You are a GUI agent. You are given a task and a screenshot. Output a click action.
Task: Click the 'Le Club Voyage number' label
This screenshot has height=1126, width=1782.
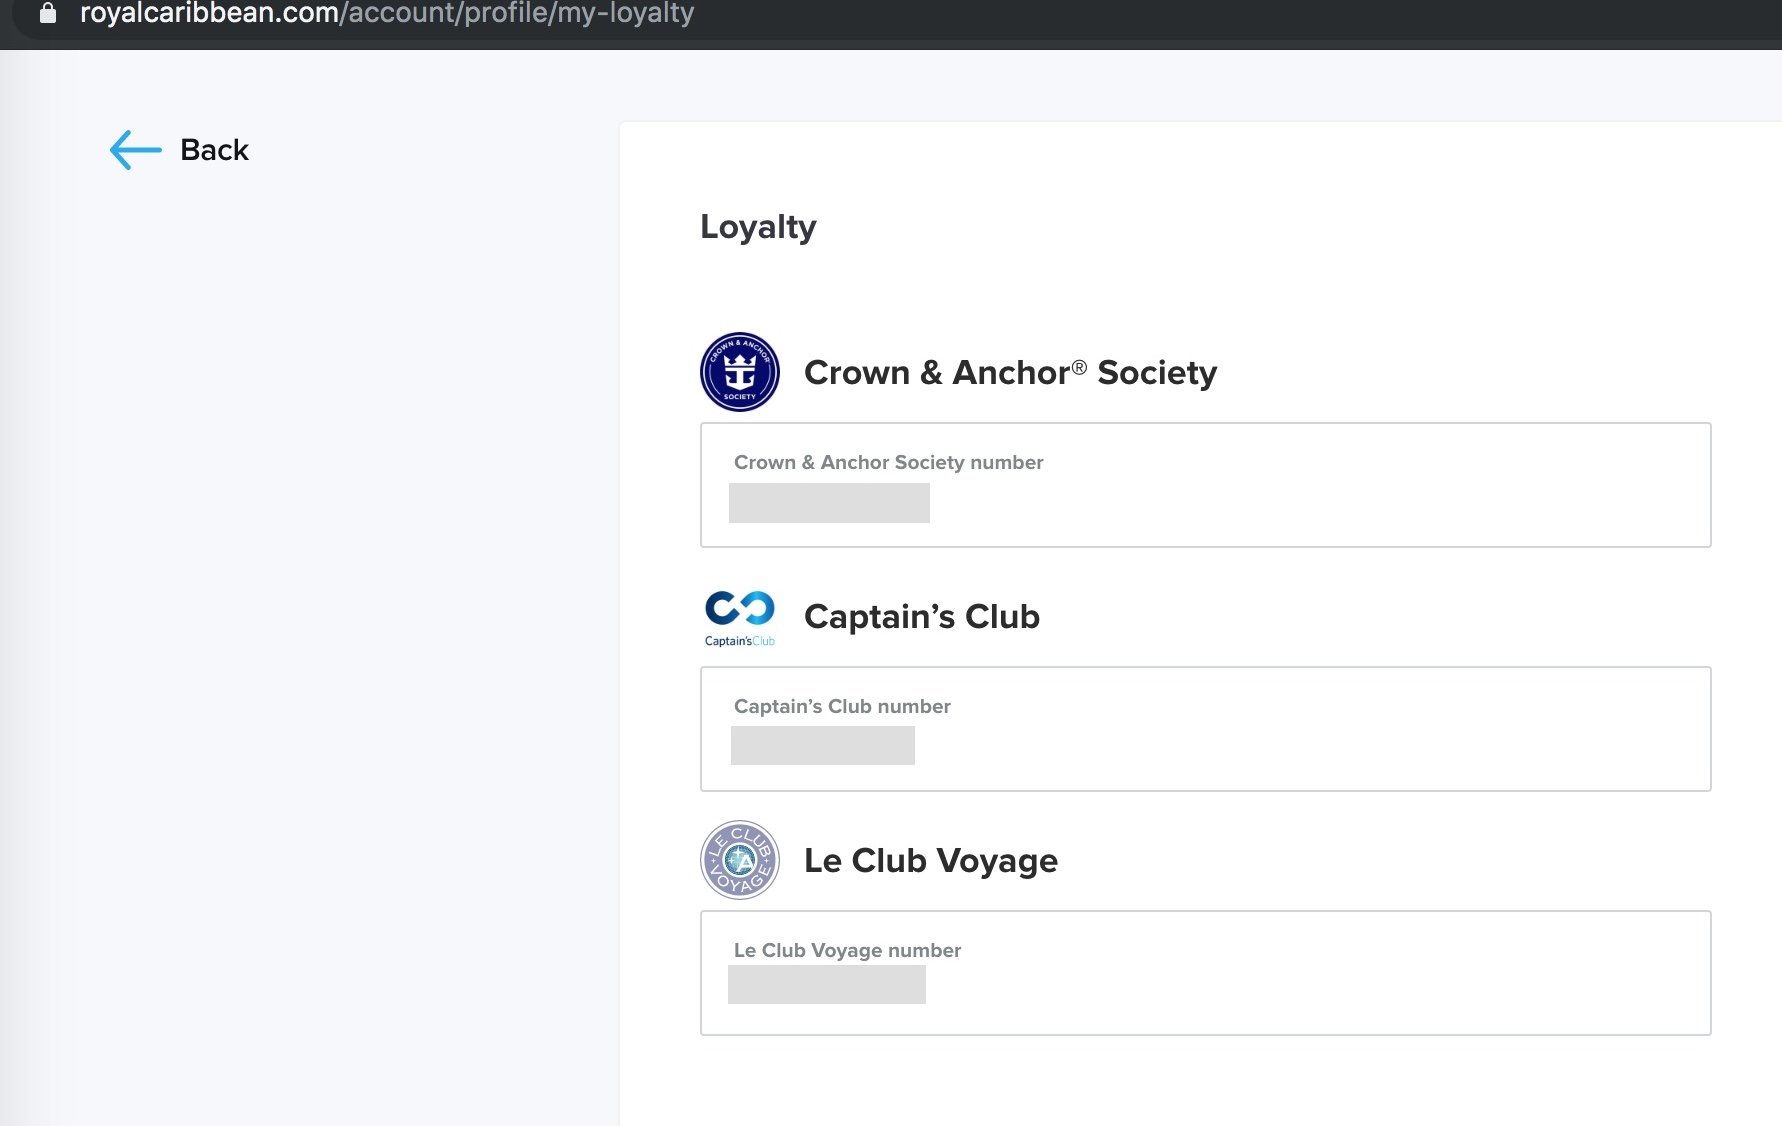[847, 950]
